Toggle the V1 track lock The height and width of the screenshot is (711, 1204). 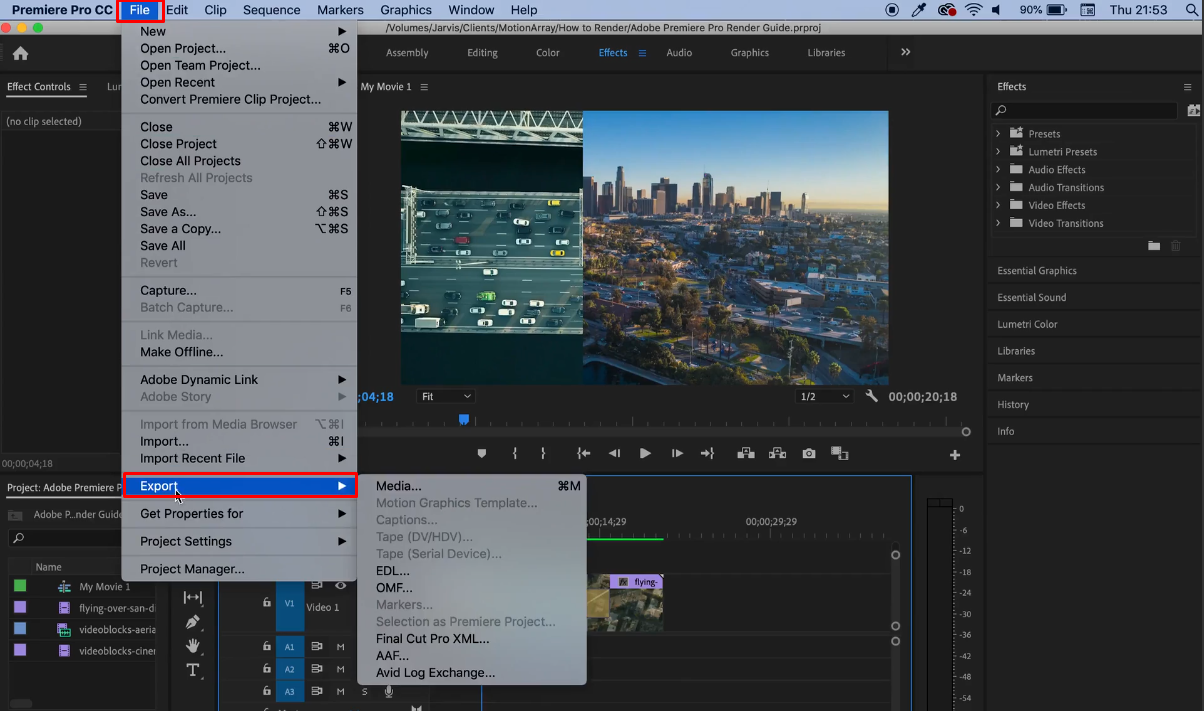[x=266, y=603]
